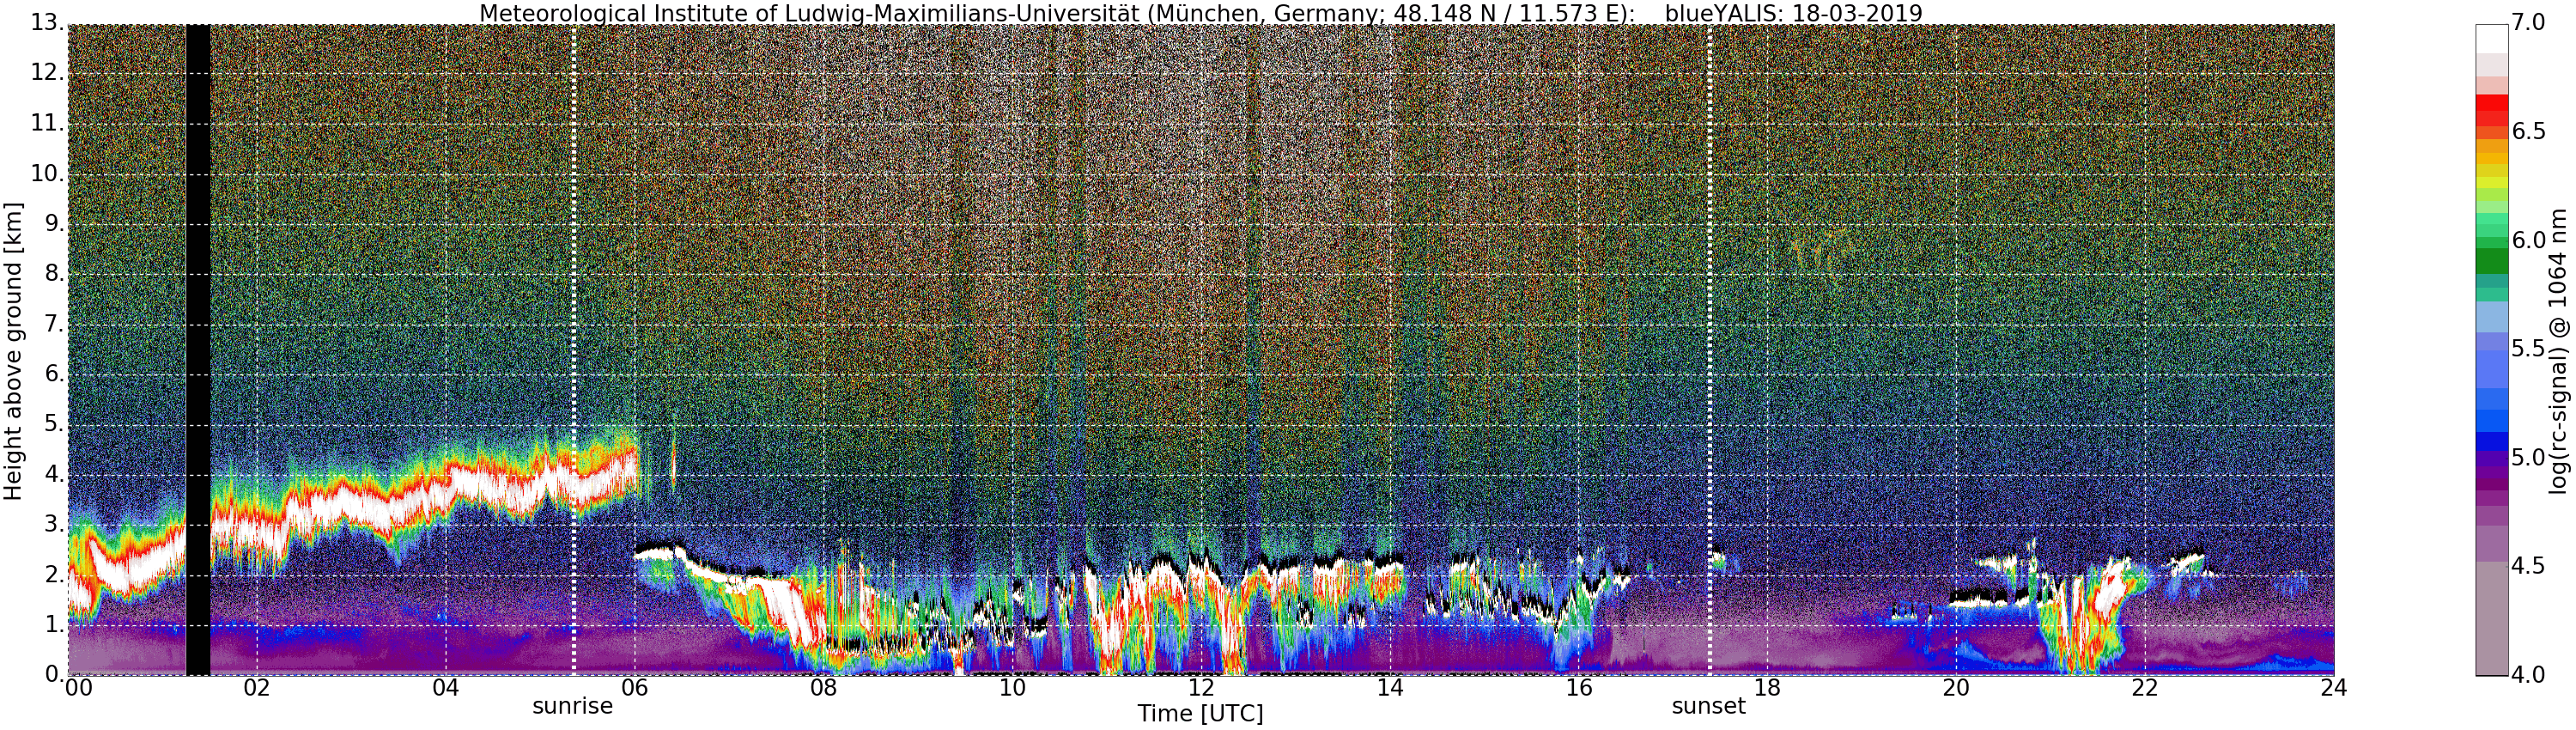The height and width of the screenshot is (730, 2576).
Task: Click the sunset dashed vertical line in the plot
Action: pos(1710,350)
